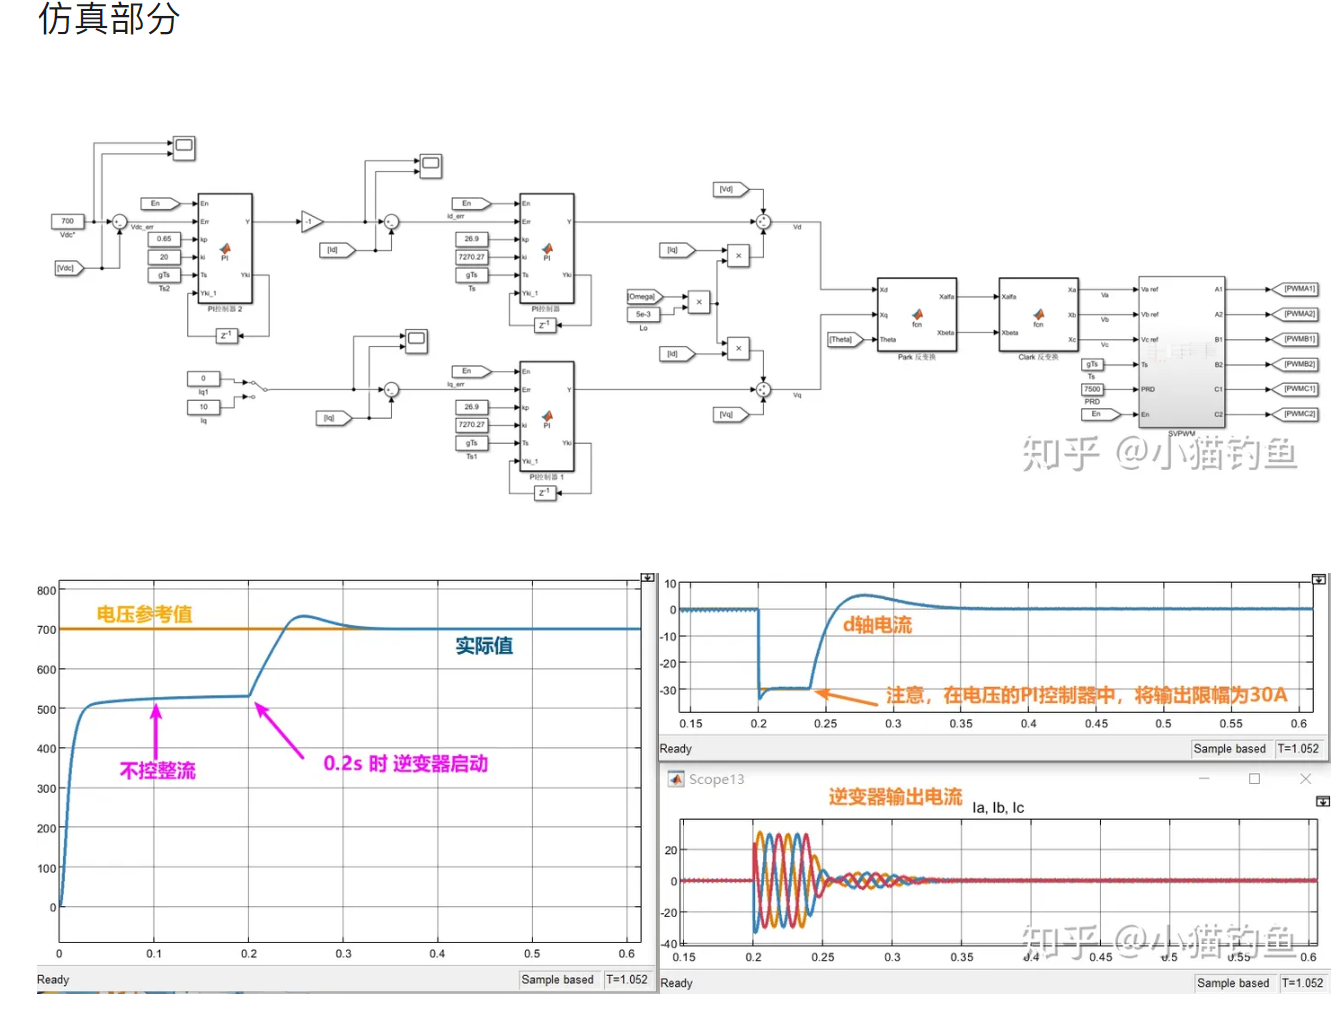Click the -1 gain triangle block

311,221
